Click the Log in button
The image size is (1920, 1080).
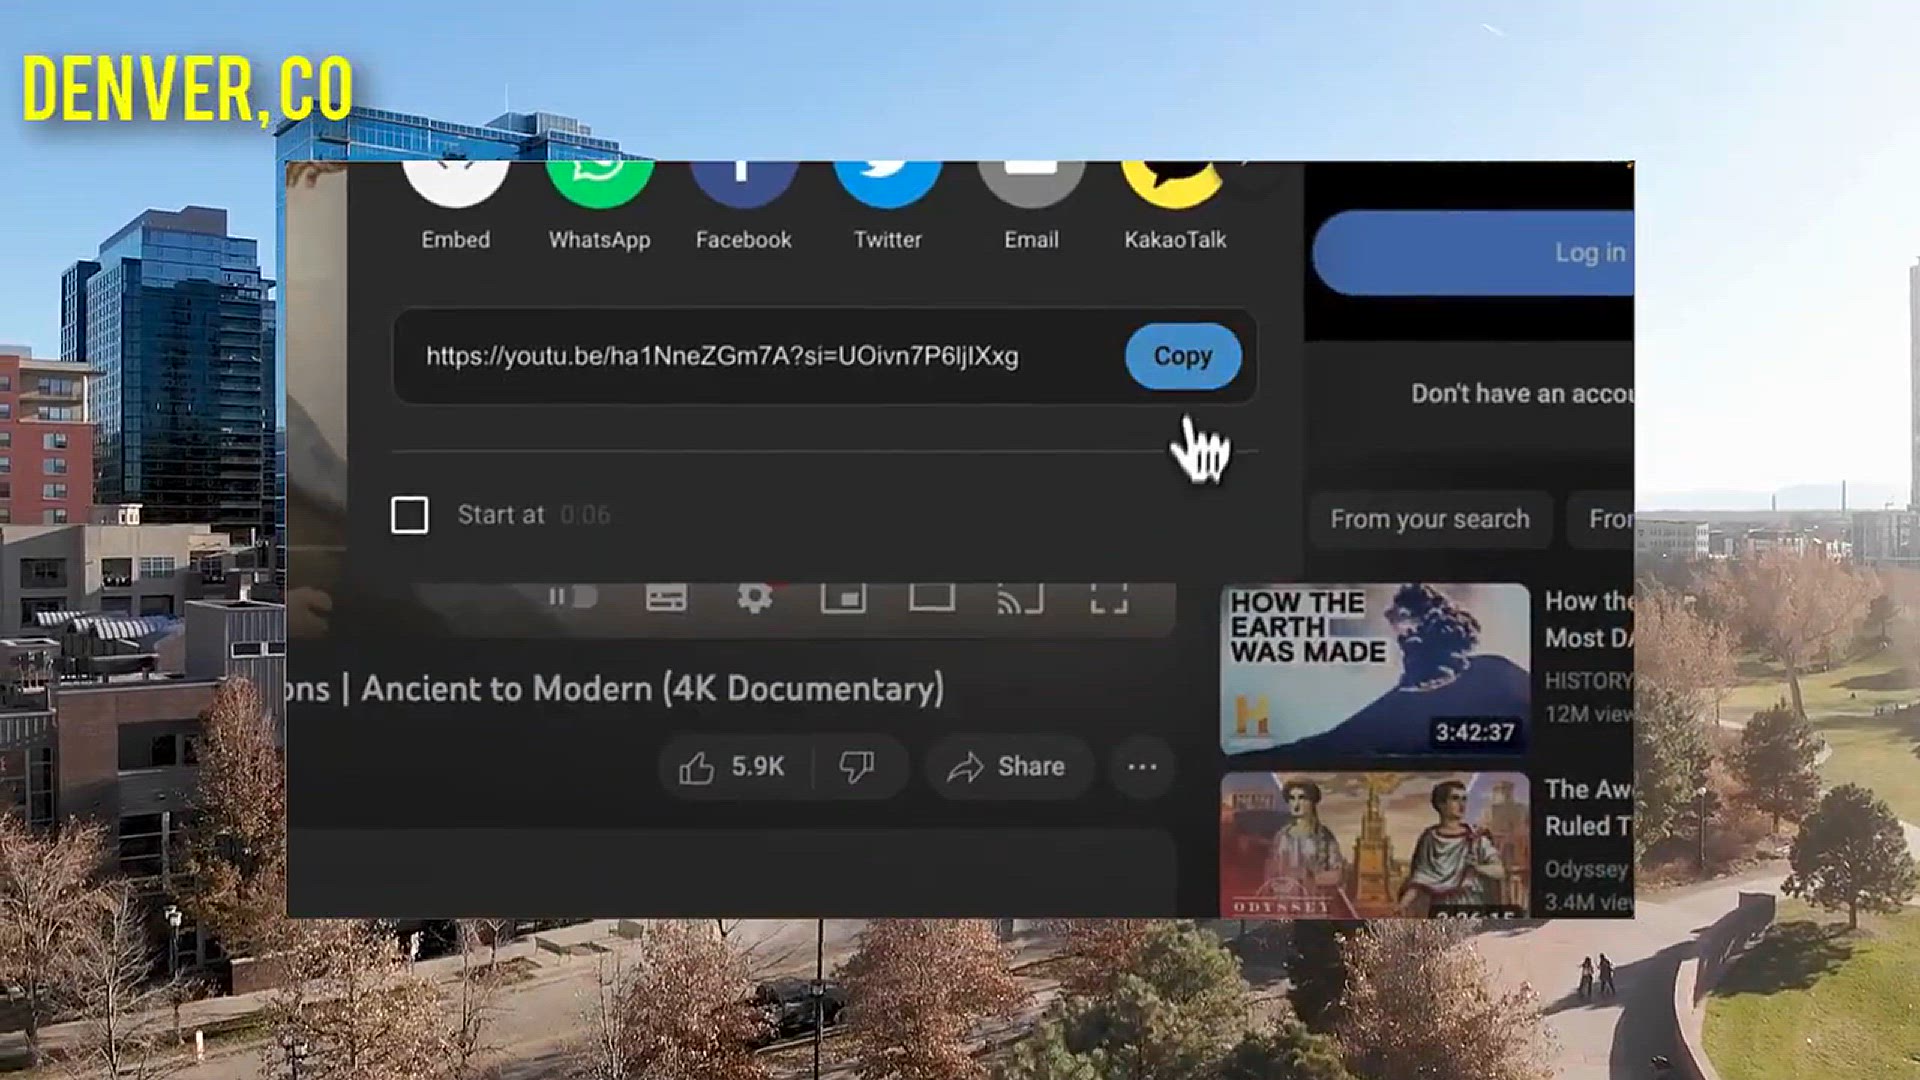tap(1473, 253)
